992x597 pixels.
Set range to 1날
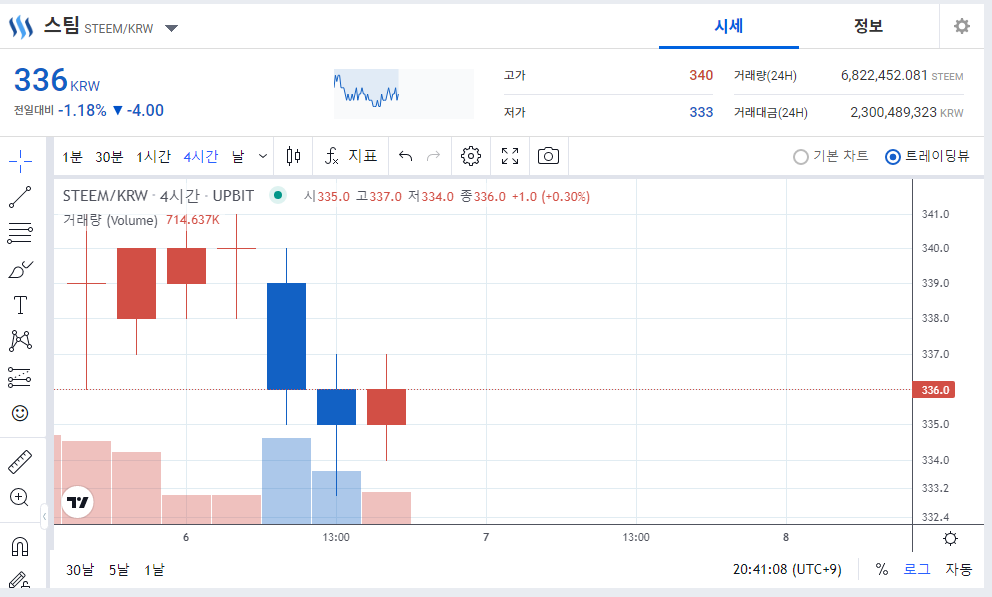[154, 570]
